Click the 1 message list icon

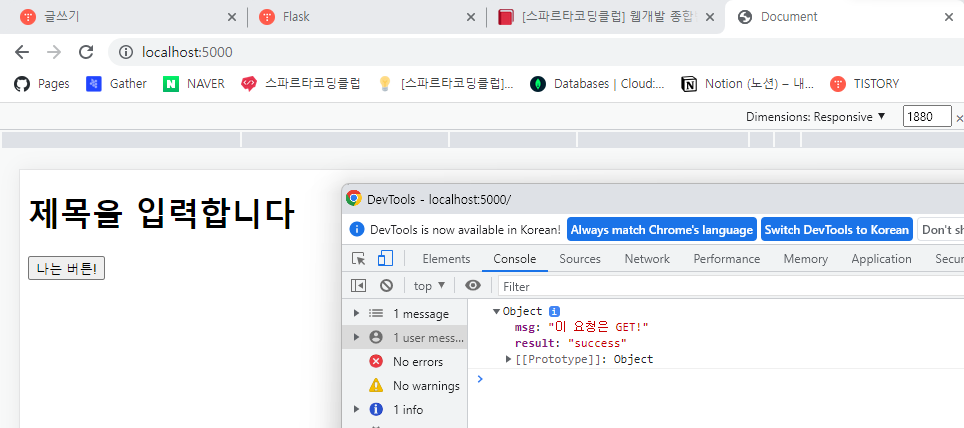(x=376, y=314)
